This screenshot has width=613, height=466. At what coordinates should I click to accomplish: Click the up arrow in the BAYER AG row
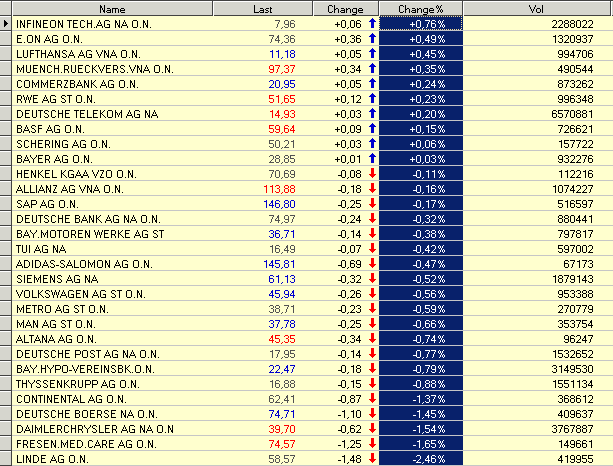372,158
